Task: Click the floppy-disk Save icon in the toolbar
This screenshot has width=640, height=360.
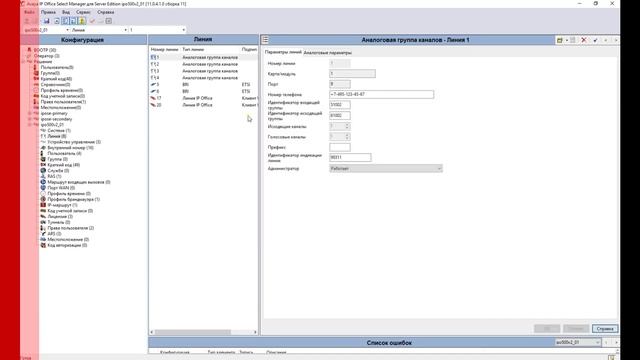Action: coord(47,21)
